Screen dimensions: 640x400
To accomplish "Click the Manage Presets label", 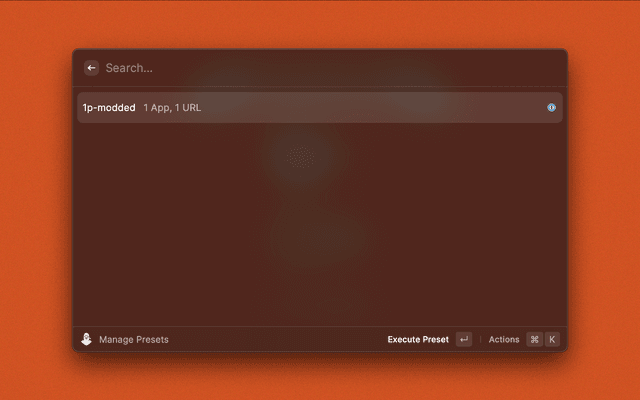I will (x=134, y=340).
